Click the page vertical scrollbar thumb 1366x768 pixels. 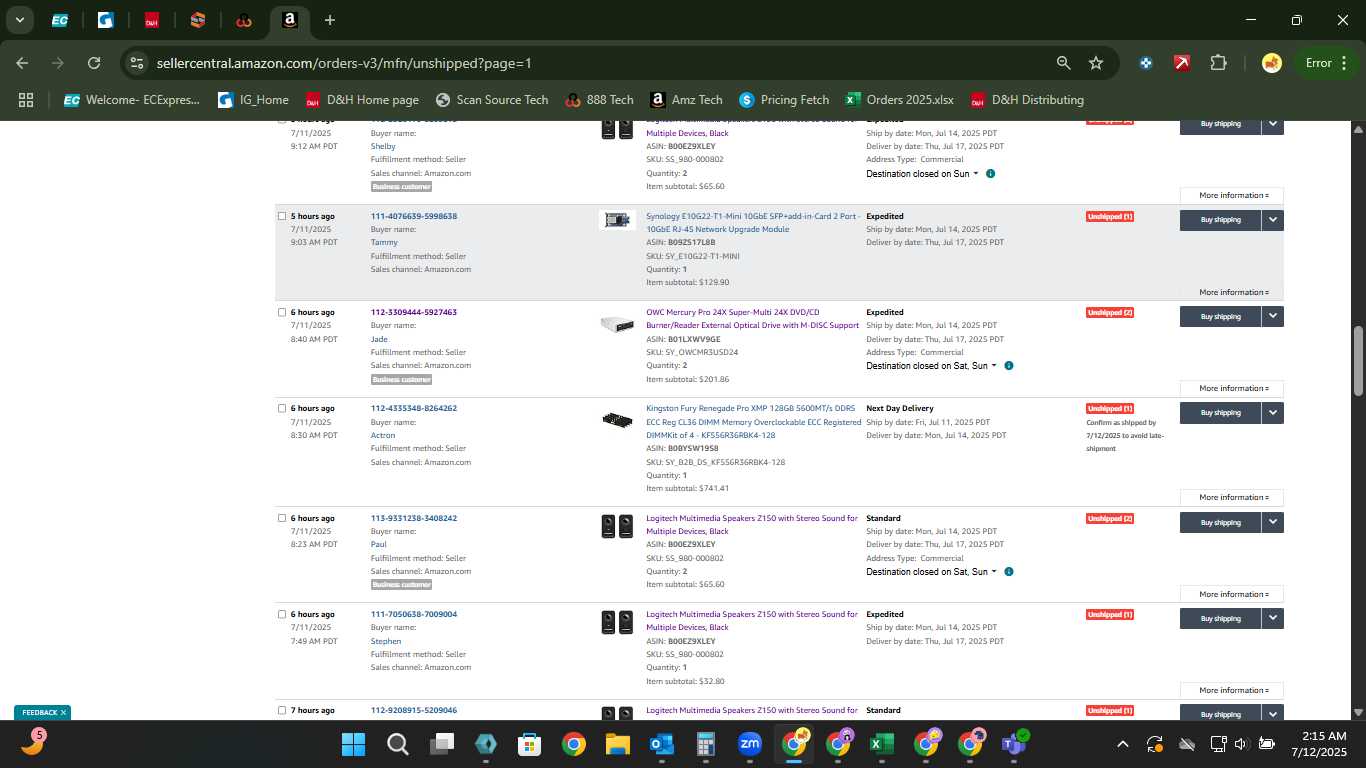1359,361
